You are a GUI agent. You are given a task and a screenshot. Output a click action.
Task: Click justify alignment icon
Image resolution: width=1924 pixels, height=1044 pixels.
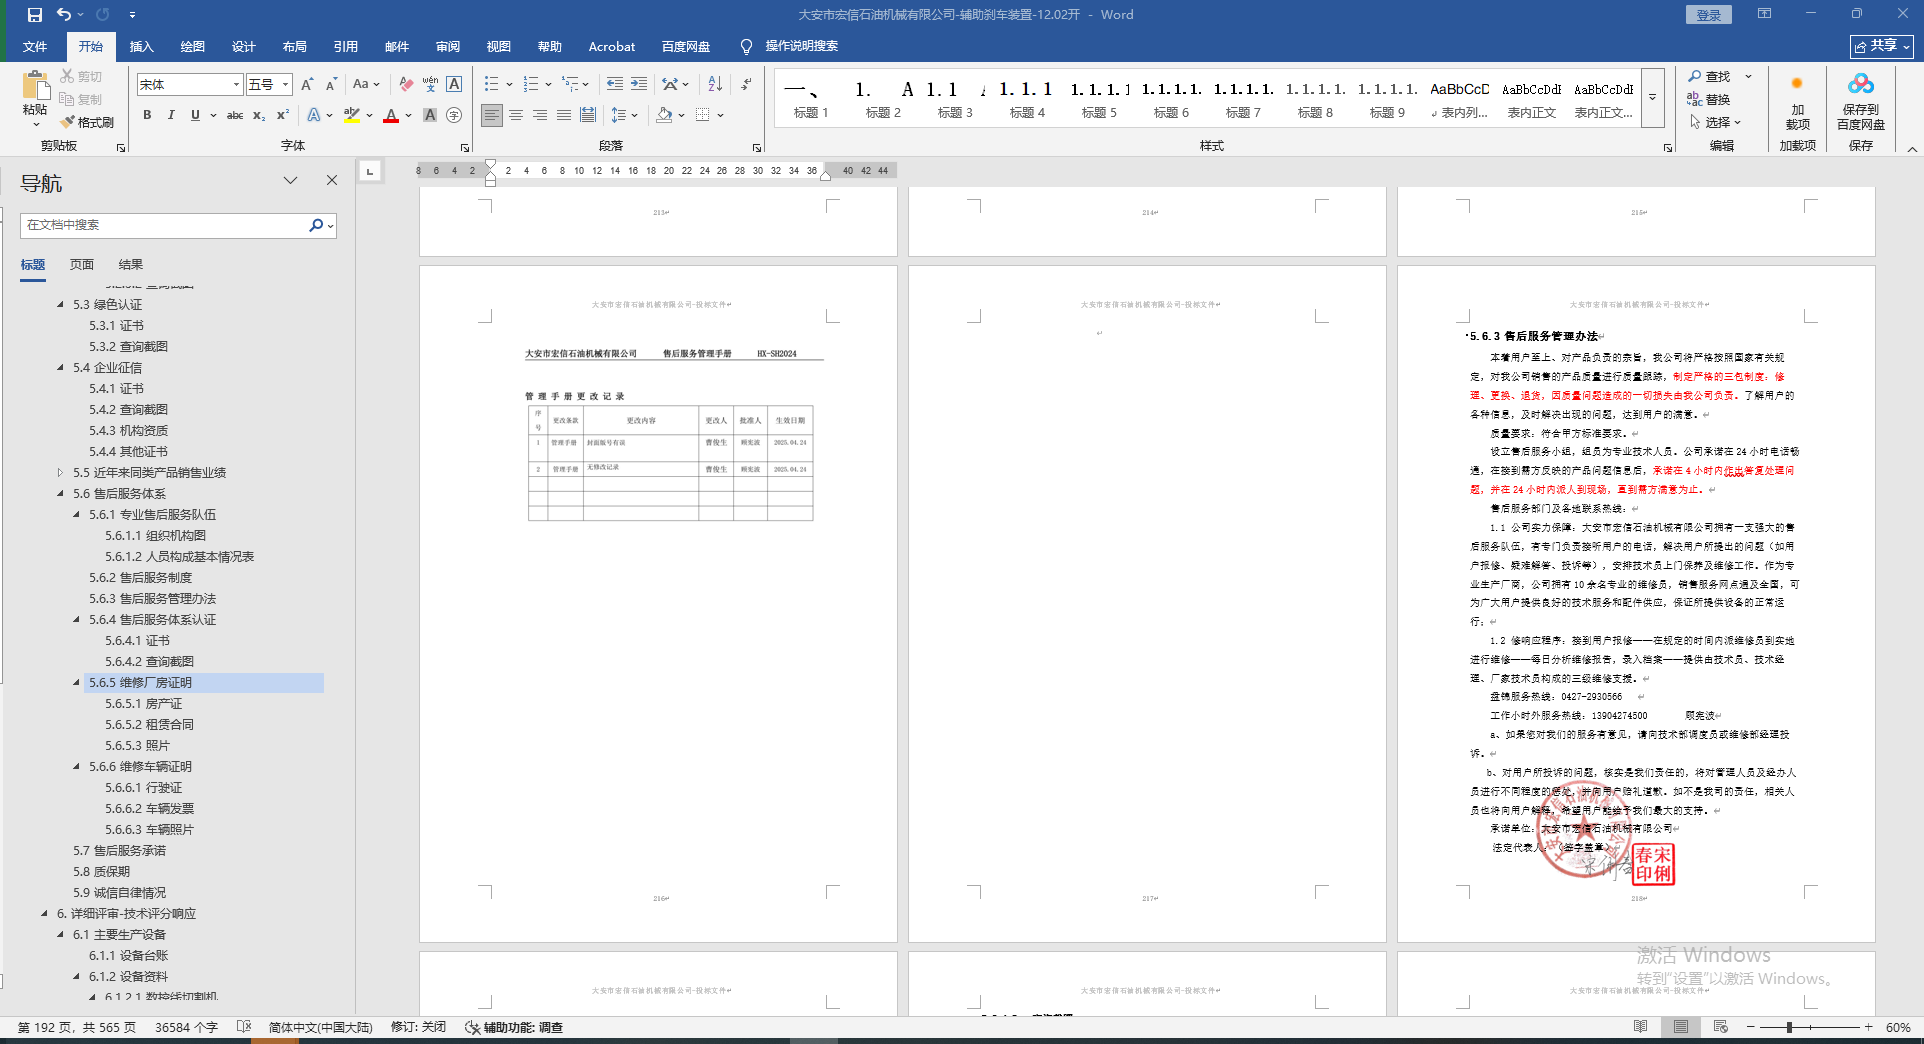click(564, 115)
